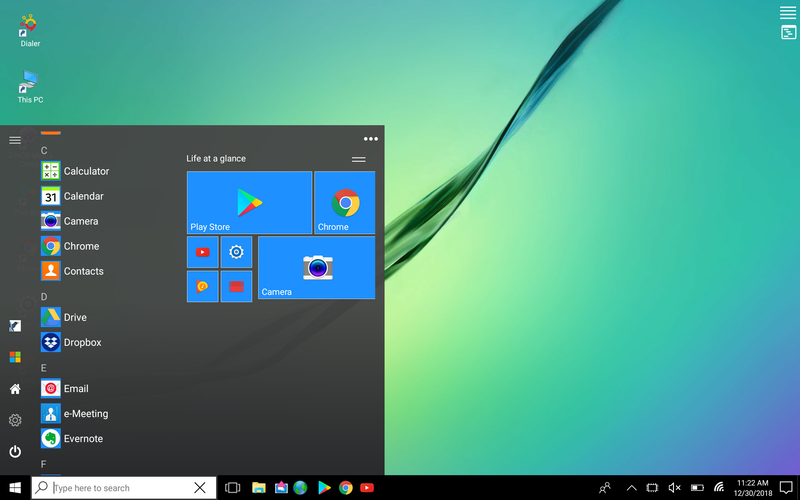Click the colorful Windows logo in the sidebar

point(15,357)
